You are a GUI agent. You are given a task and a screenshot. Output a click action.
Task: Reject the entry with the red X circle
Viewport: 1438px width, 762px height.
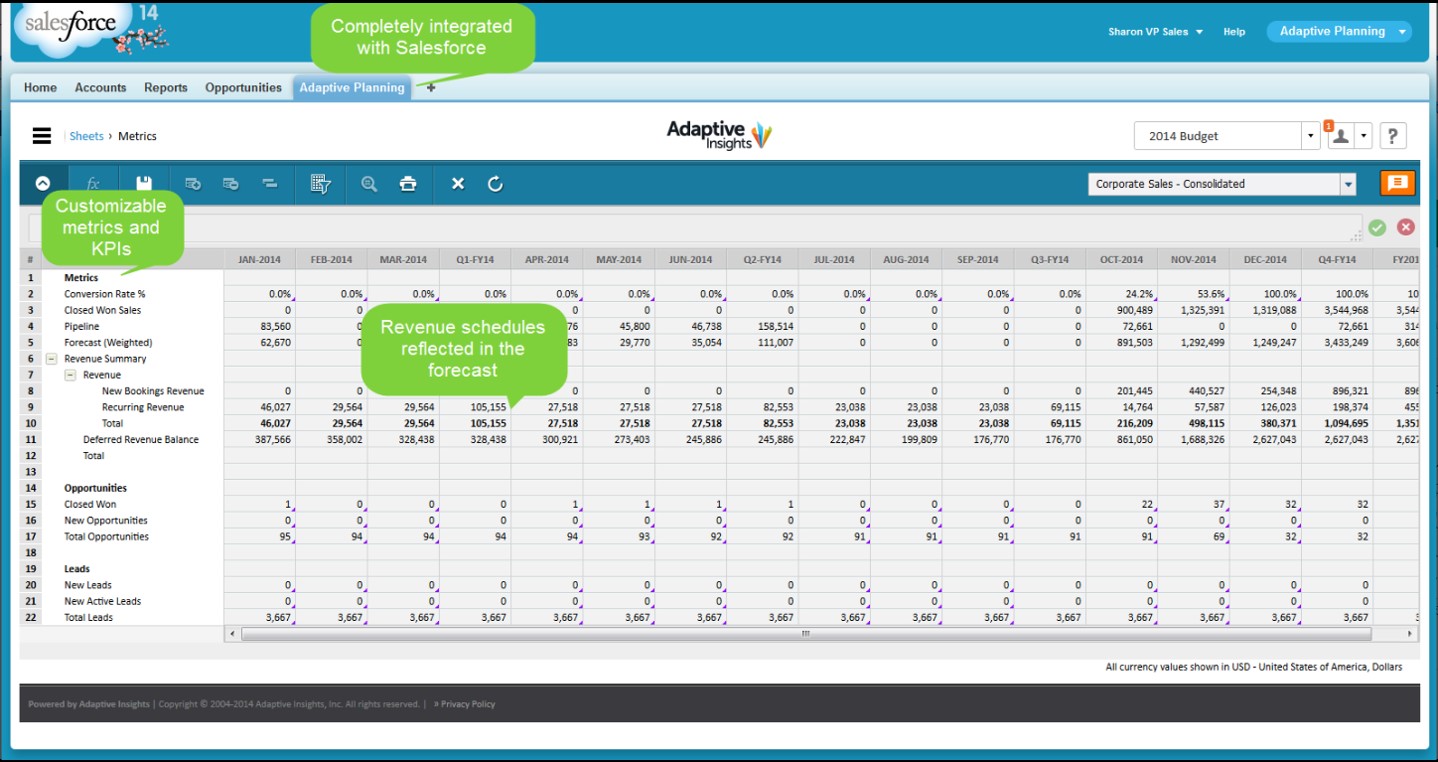[1406, 227]
